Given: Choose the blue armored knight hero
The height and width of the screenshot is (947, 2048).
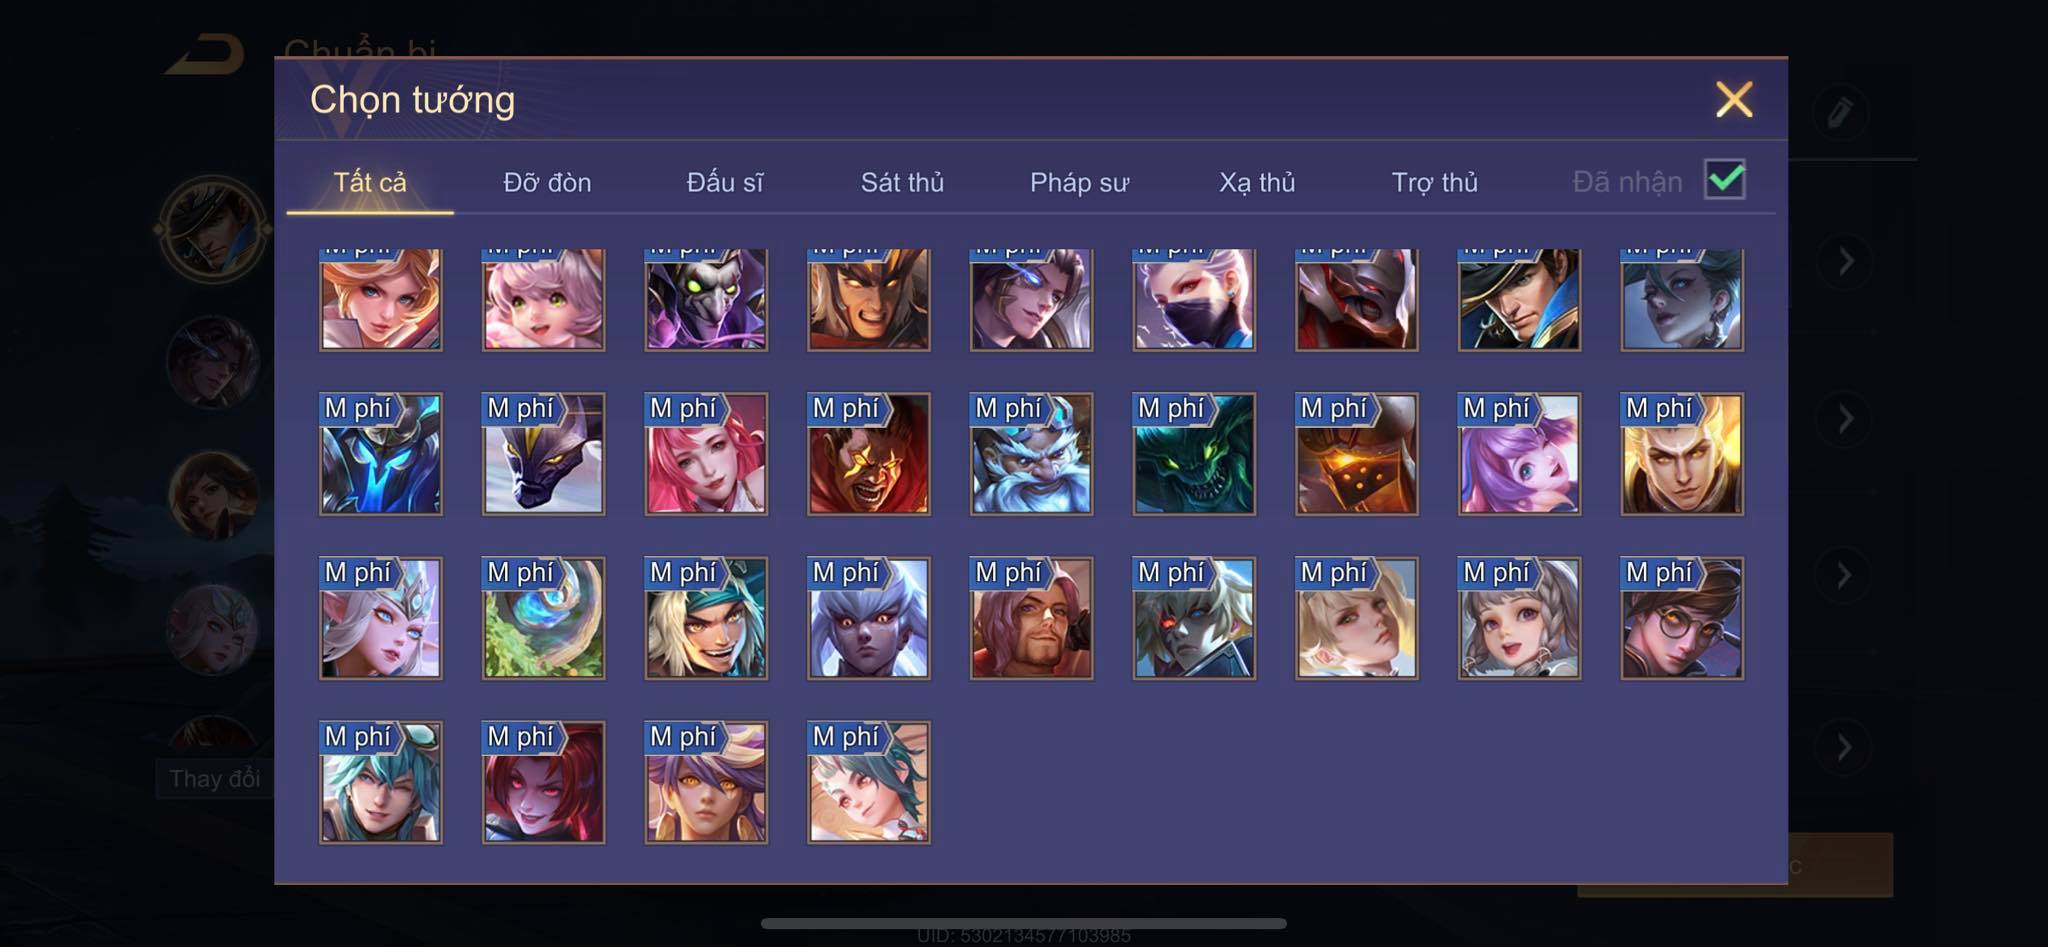Looking at the screenshot, I should 380,454.
